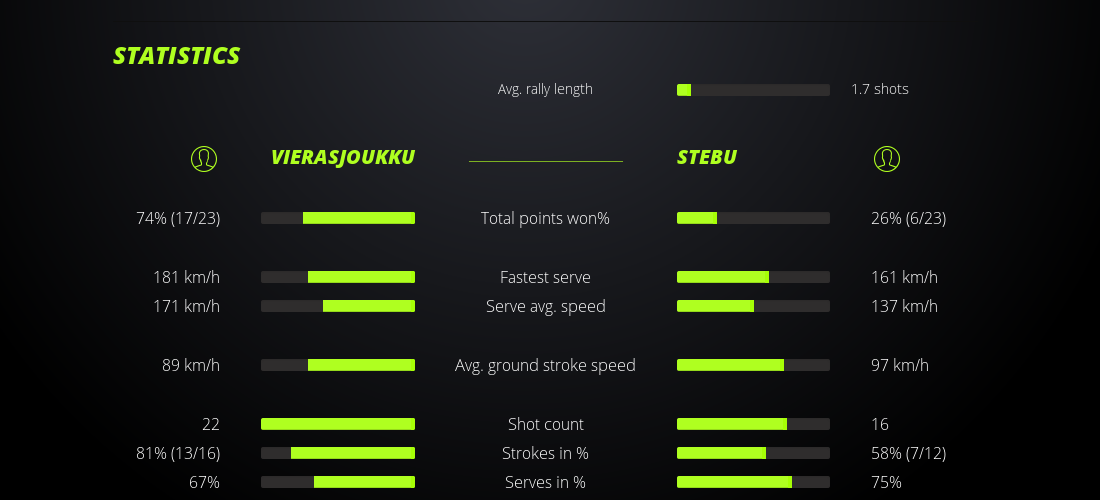Click the Total points won% label

click(545, 218)
